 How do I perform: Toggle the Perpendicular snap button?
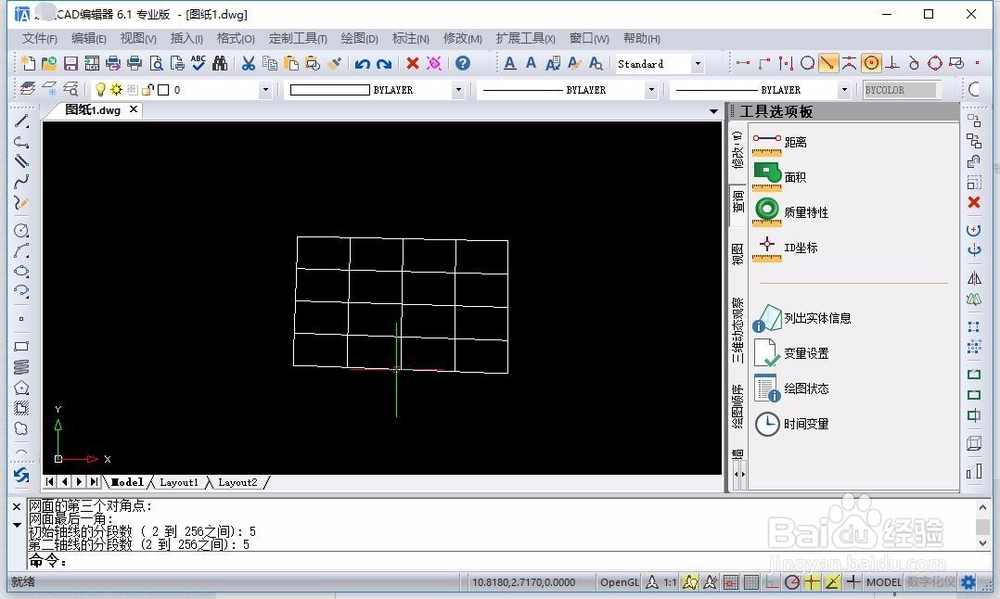click(x=893, y=63)
